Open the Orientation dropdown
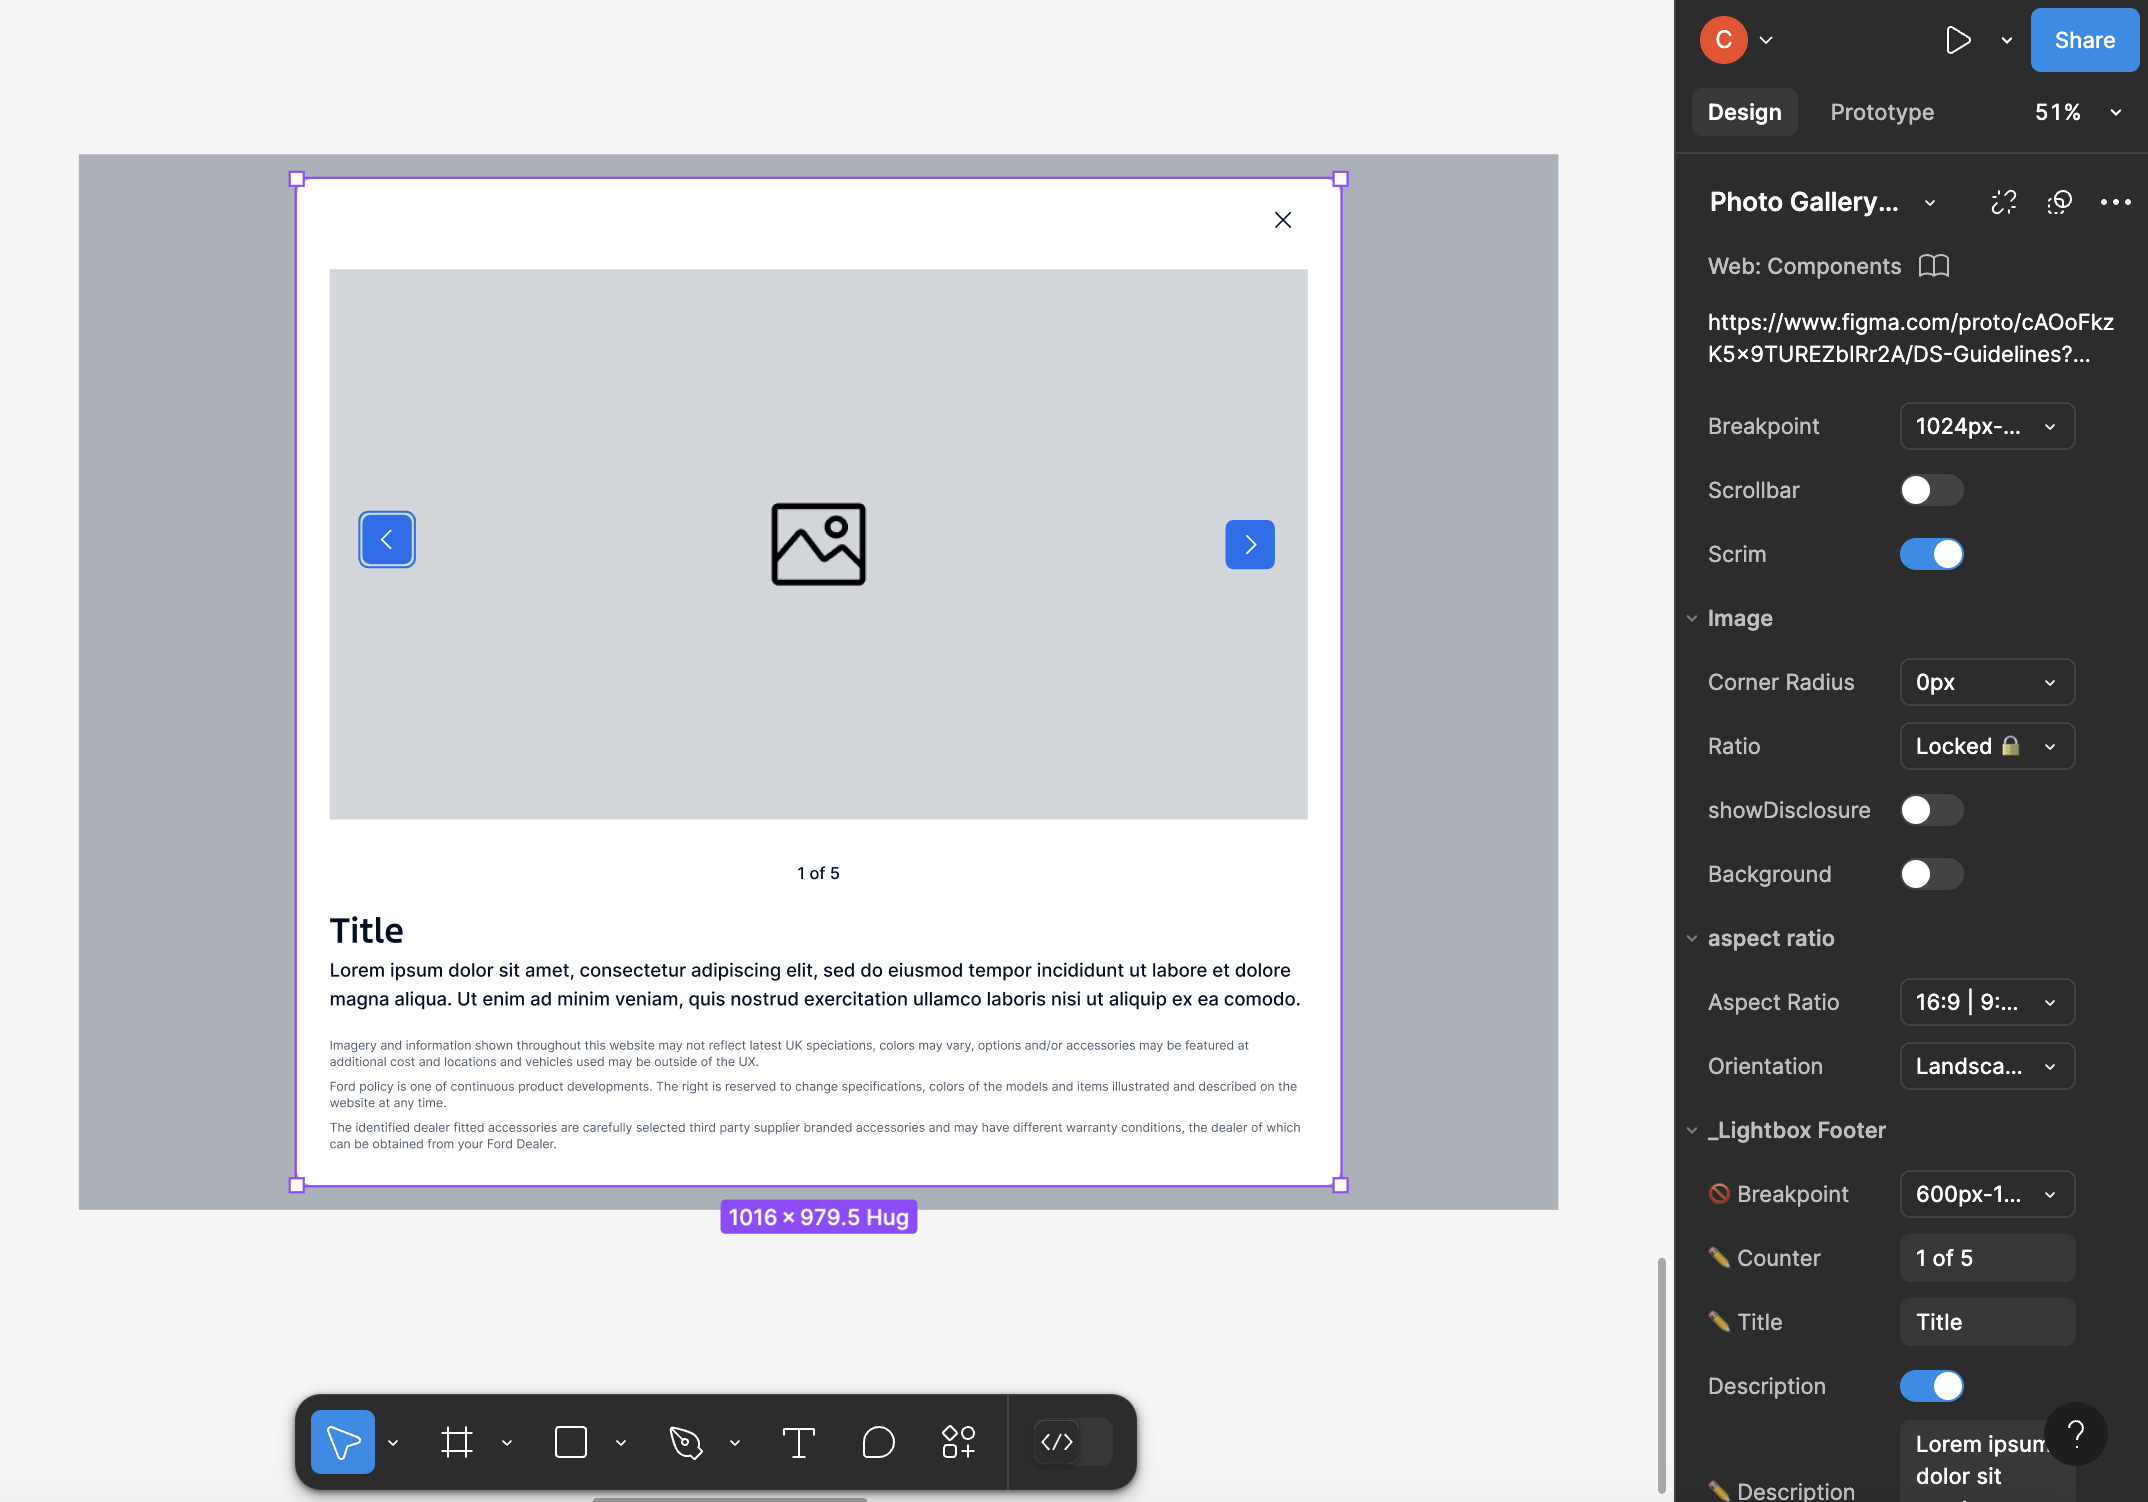Screen dimensions: 2148x1502 1986,1066
